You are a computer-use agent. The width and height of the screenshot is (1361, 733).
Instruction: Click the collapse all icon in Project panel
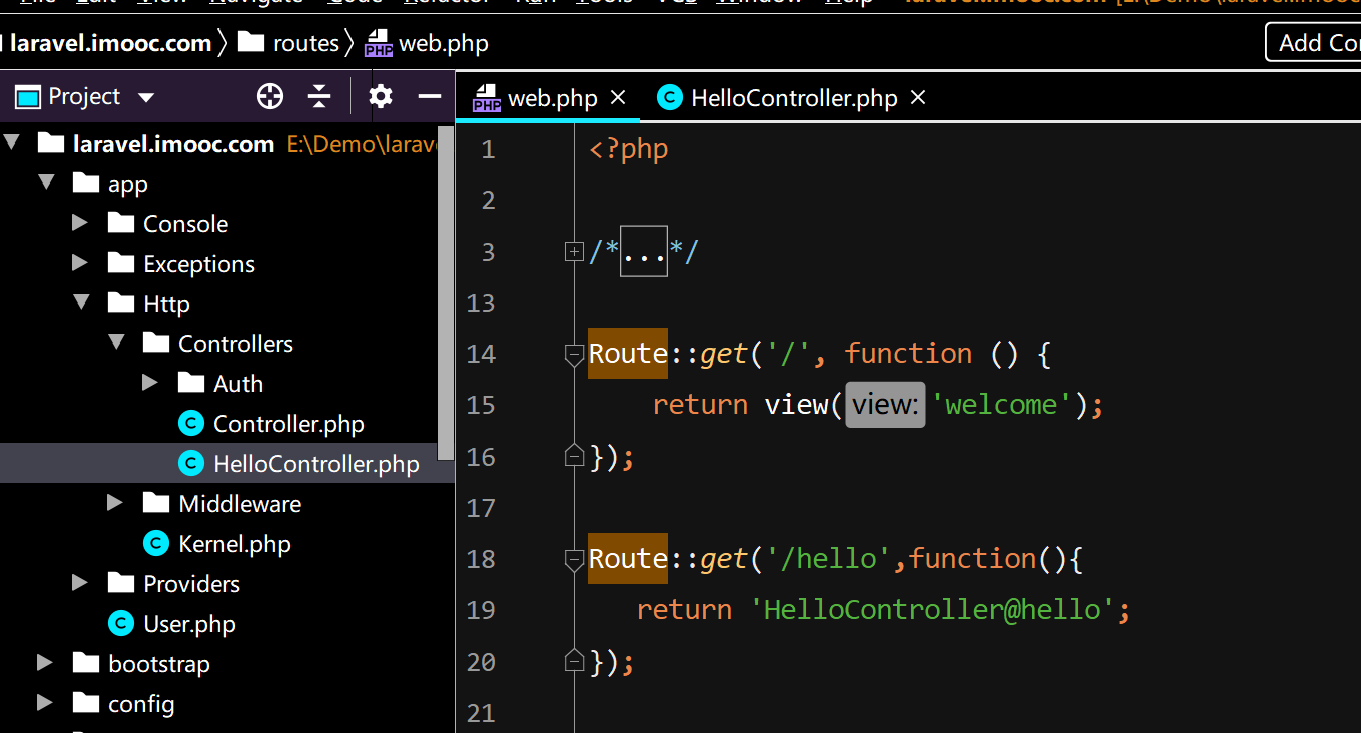pyautogui.click(x=319, y=96)
